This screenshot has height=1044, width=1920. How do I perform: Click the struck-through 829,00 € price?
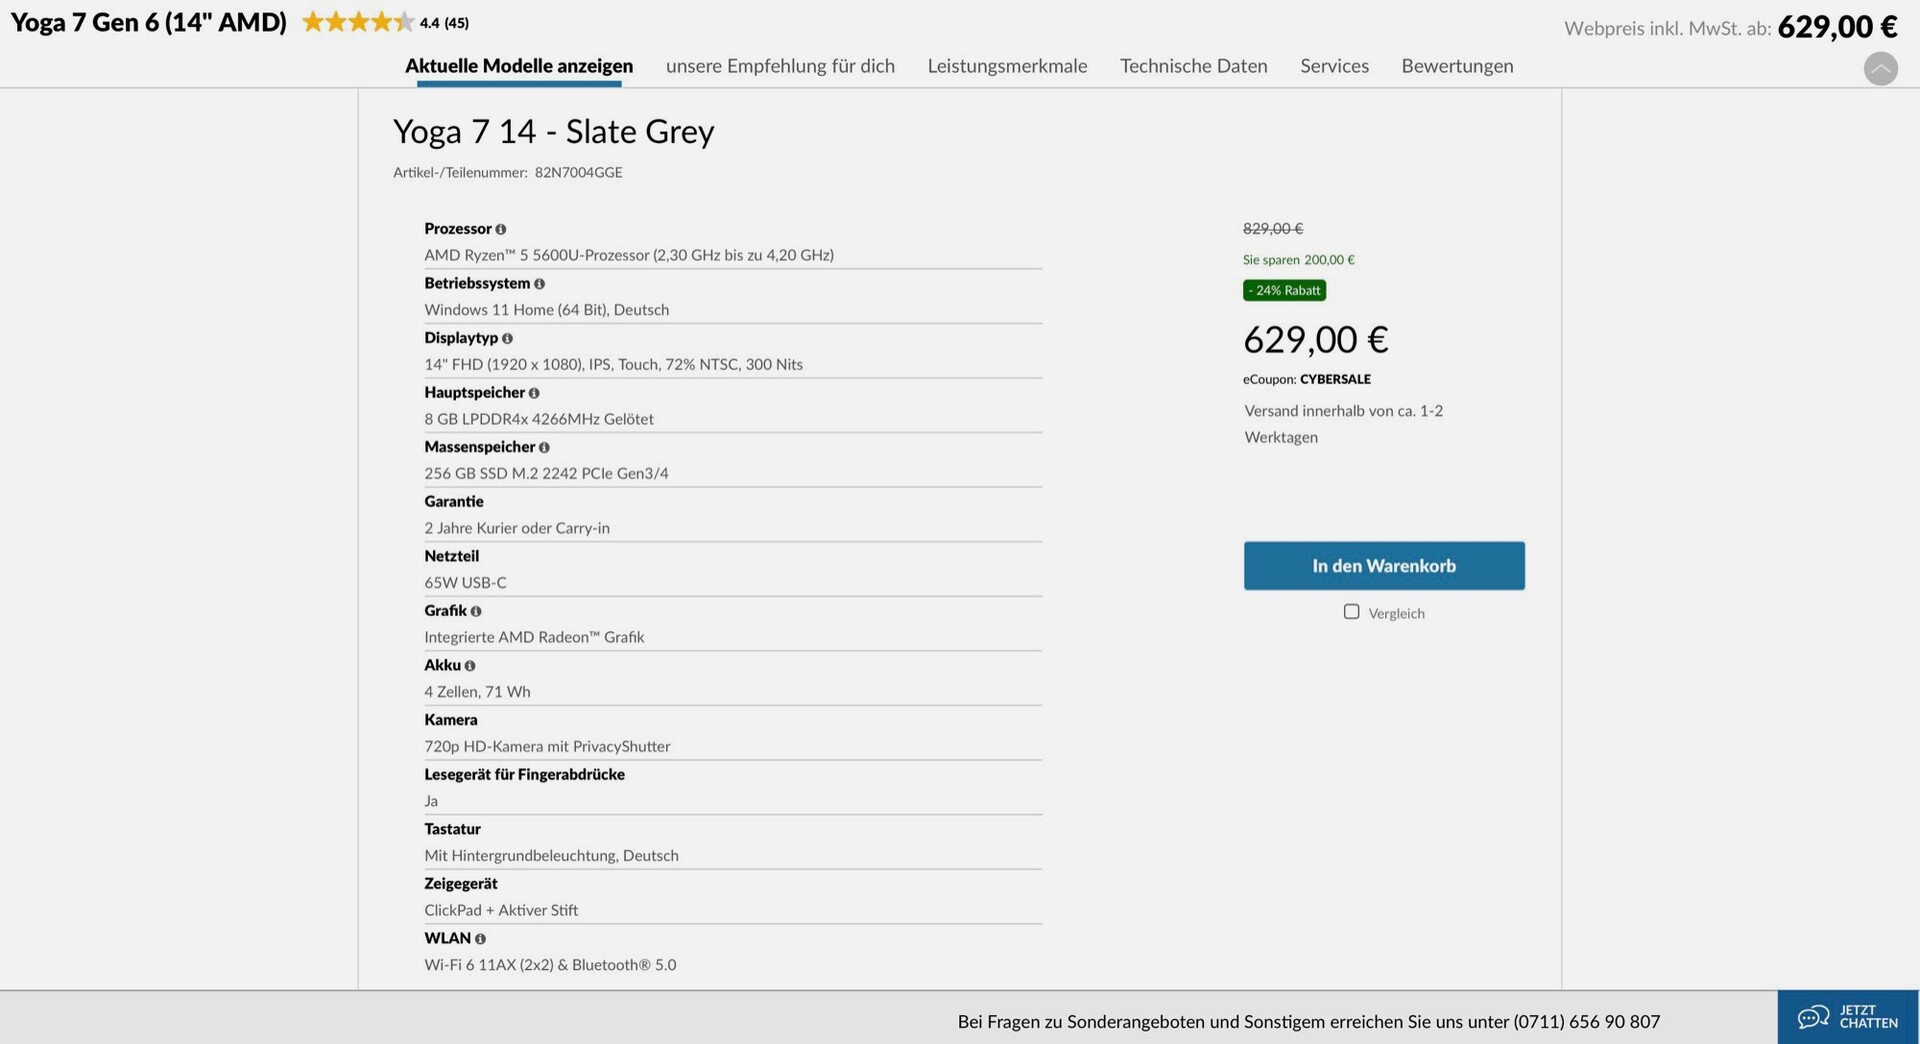pos(1273,229)
